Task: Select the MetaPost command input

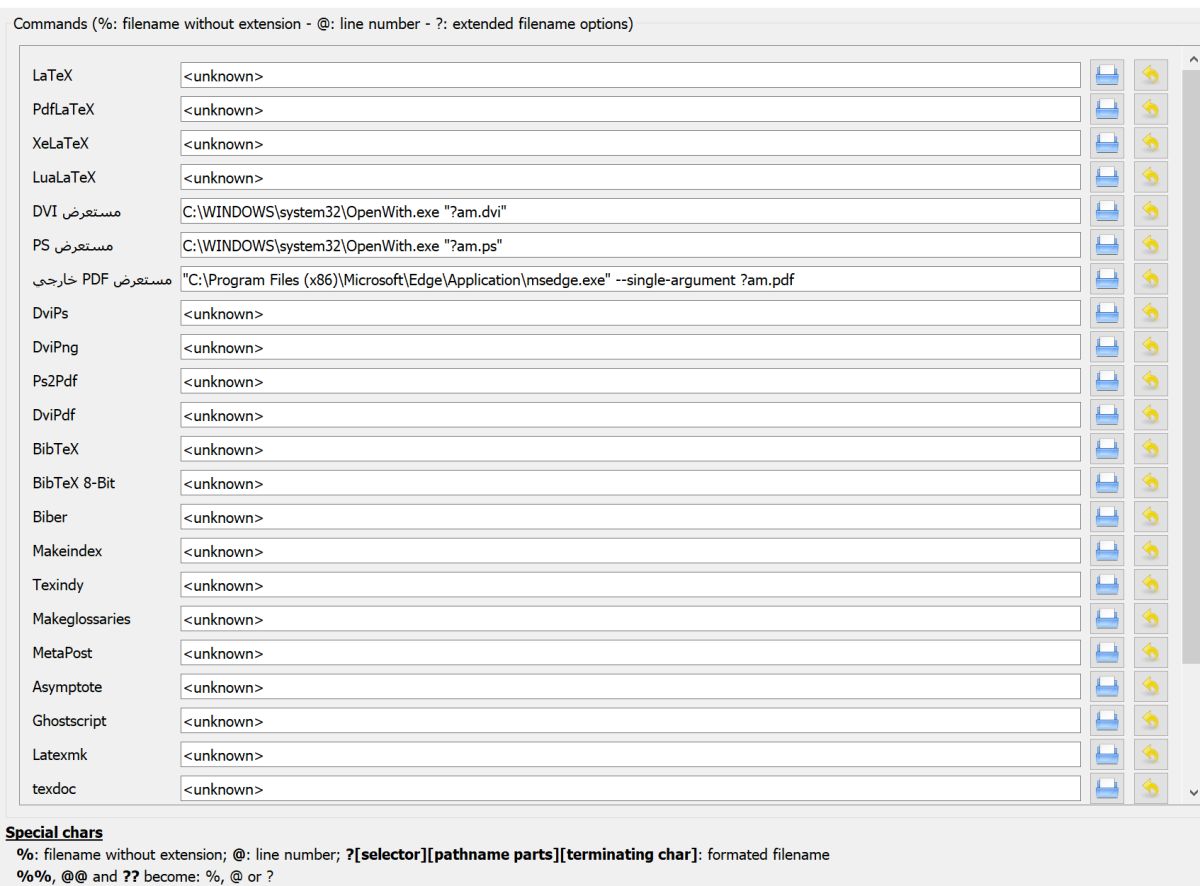Action: (631, 653)
